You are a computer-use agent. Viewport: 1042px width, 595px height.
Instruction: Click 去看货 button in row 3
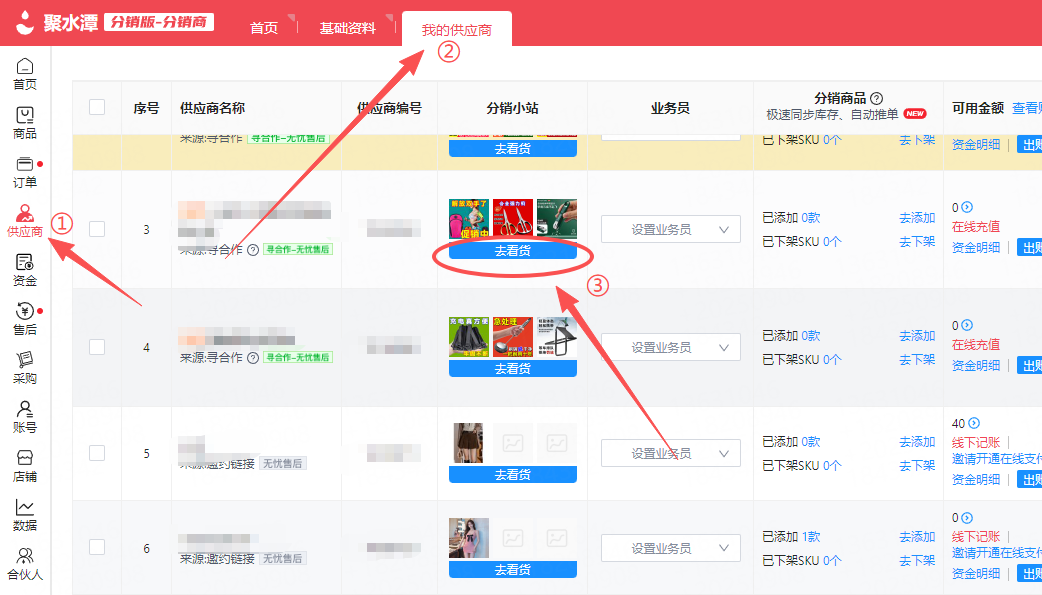tap(512, 251)
